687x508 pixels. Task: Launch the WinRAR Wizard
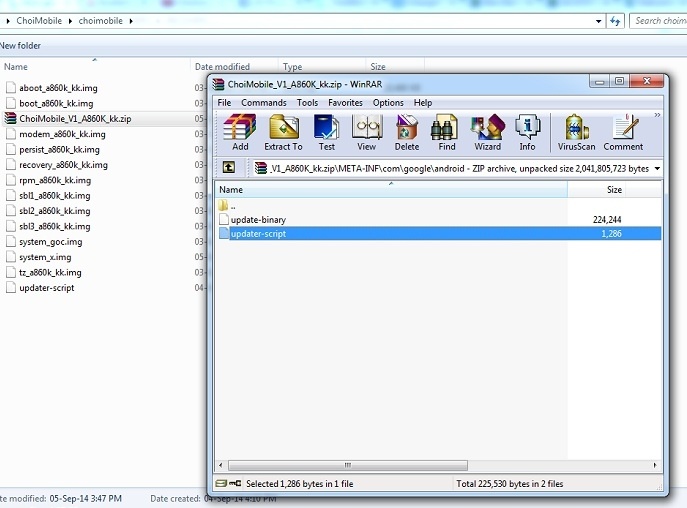tap(488, 132)
